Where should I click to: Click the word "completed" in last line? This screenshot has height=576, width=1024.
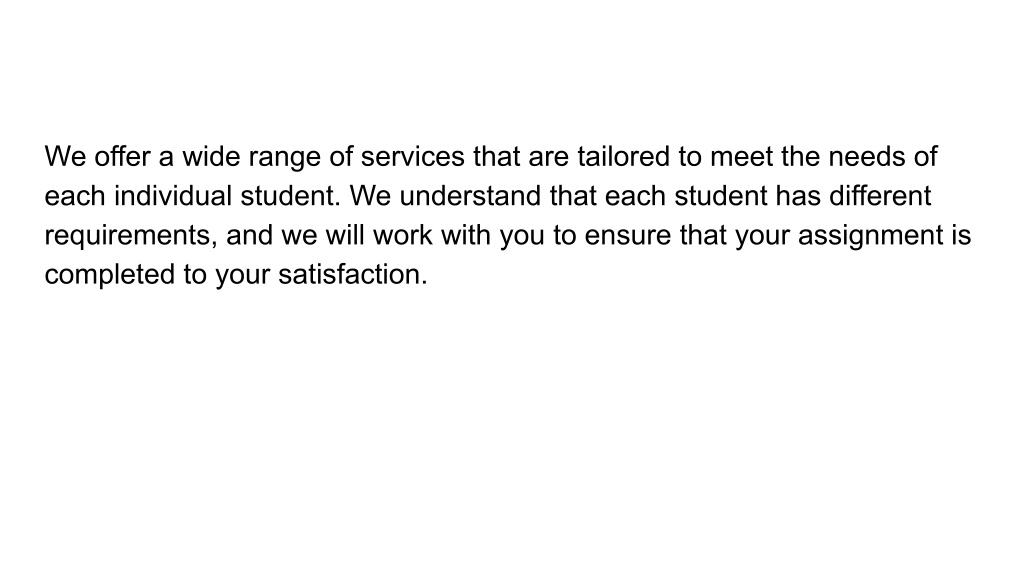tap(110, 276)
